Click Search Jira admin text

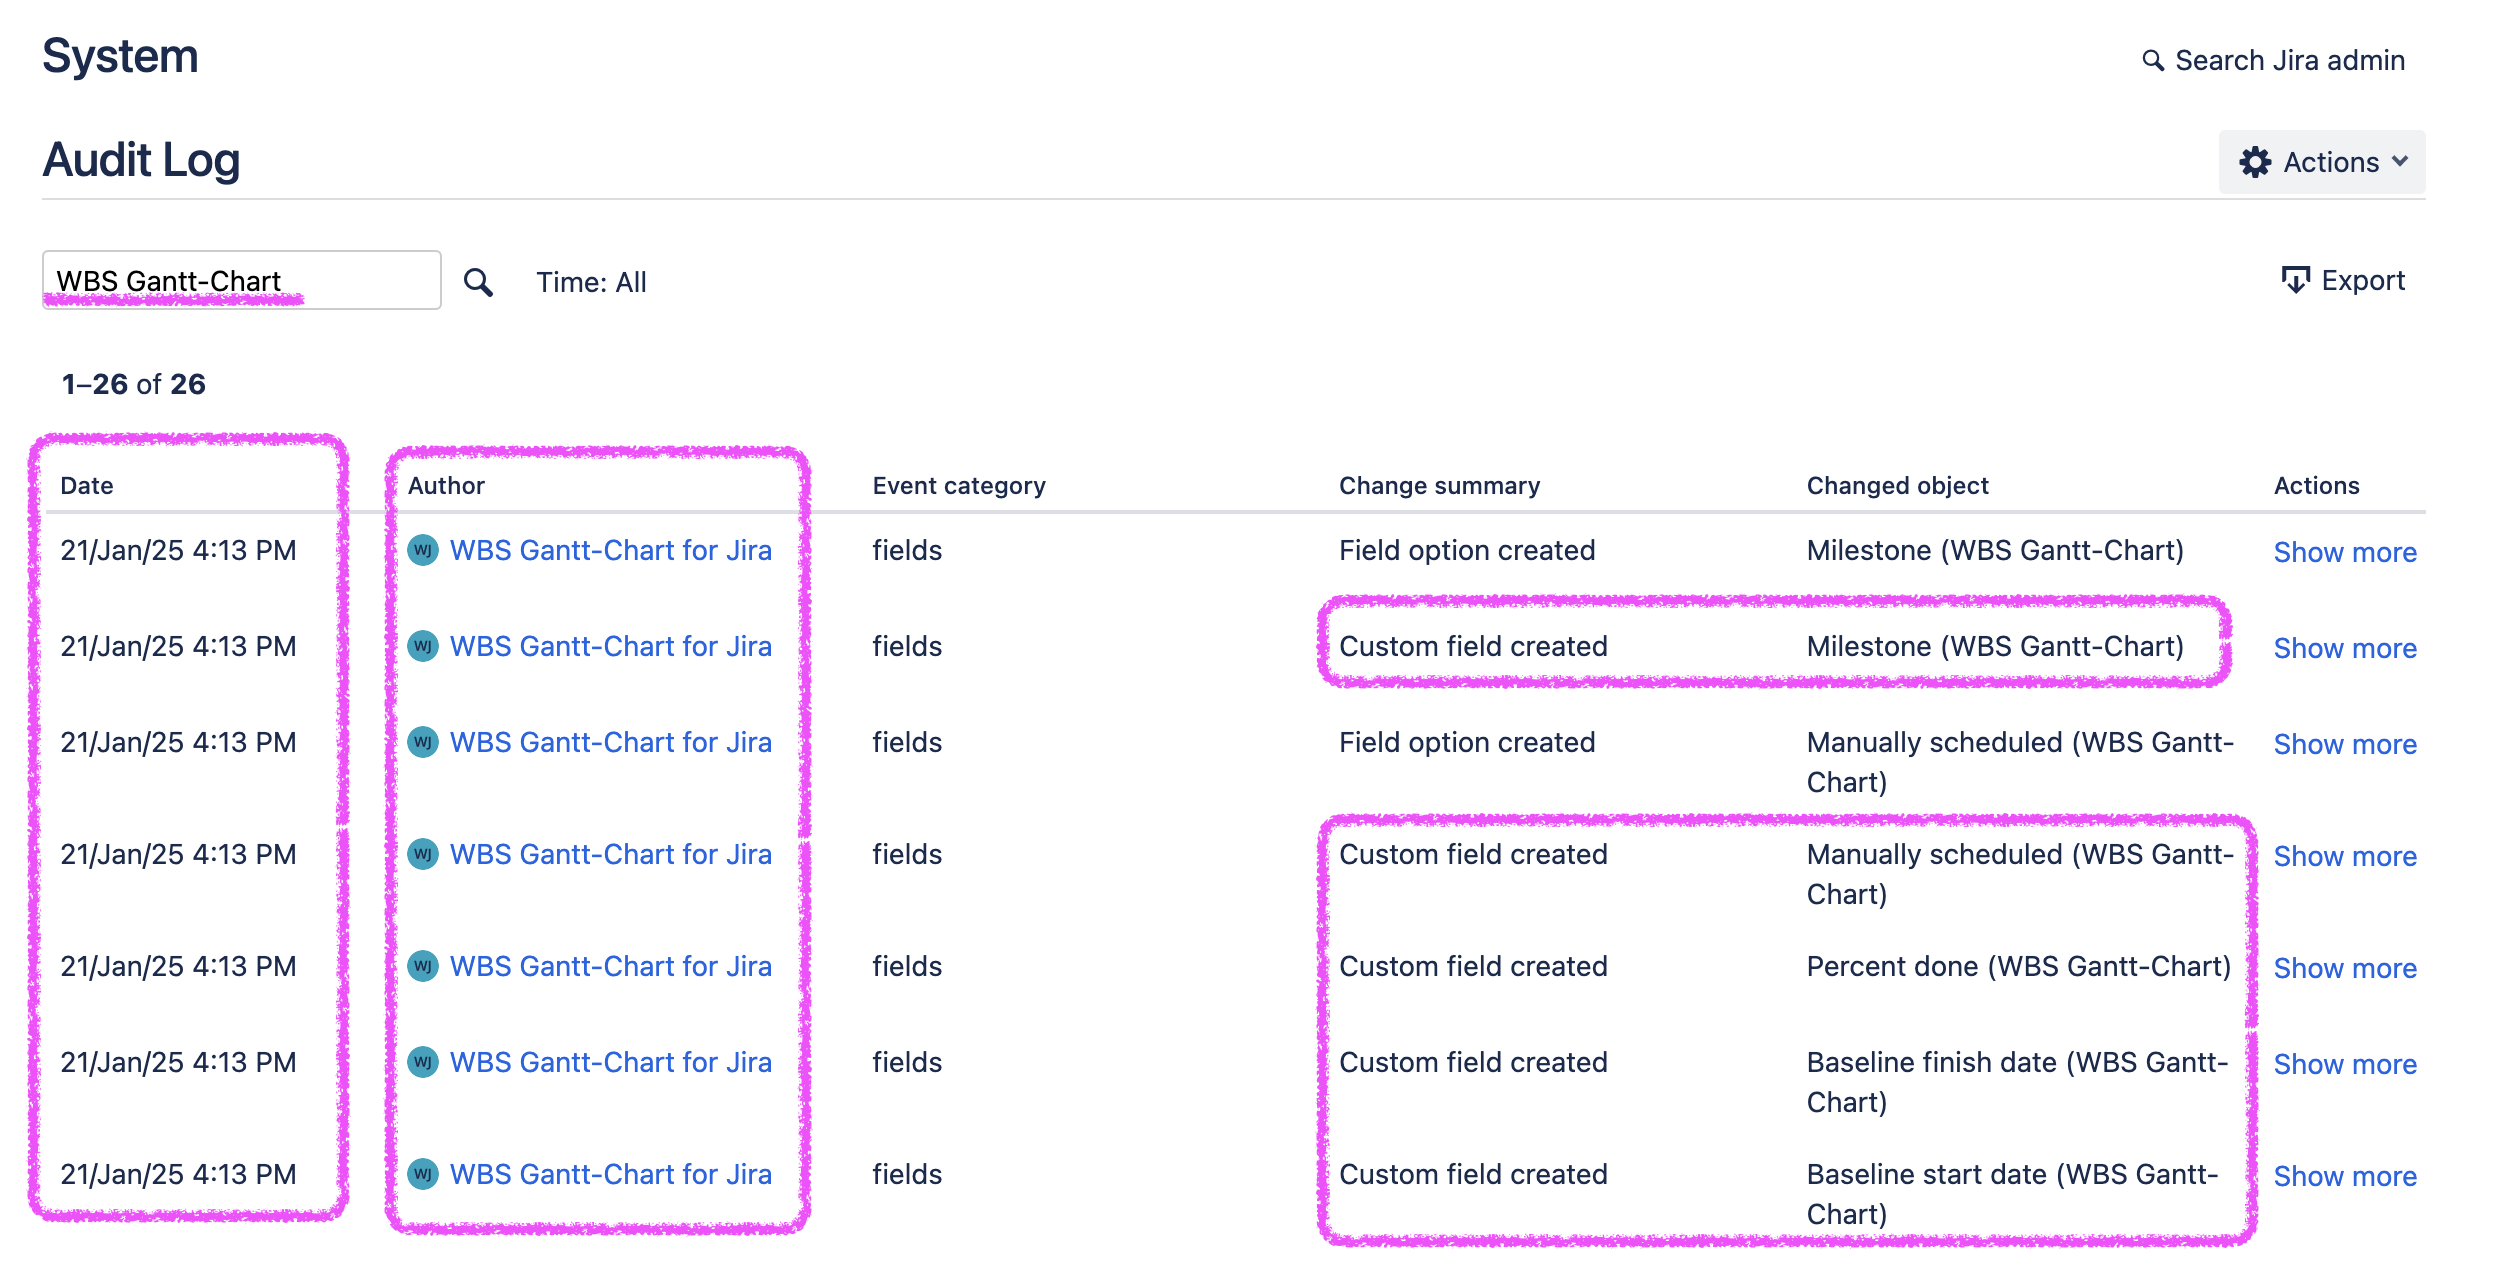(2289, 61)
